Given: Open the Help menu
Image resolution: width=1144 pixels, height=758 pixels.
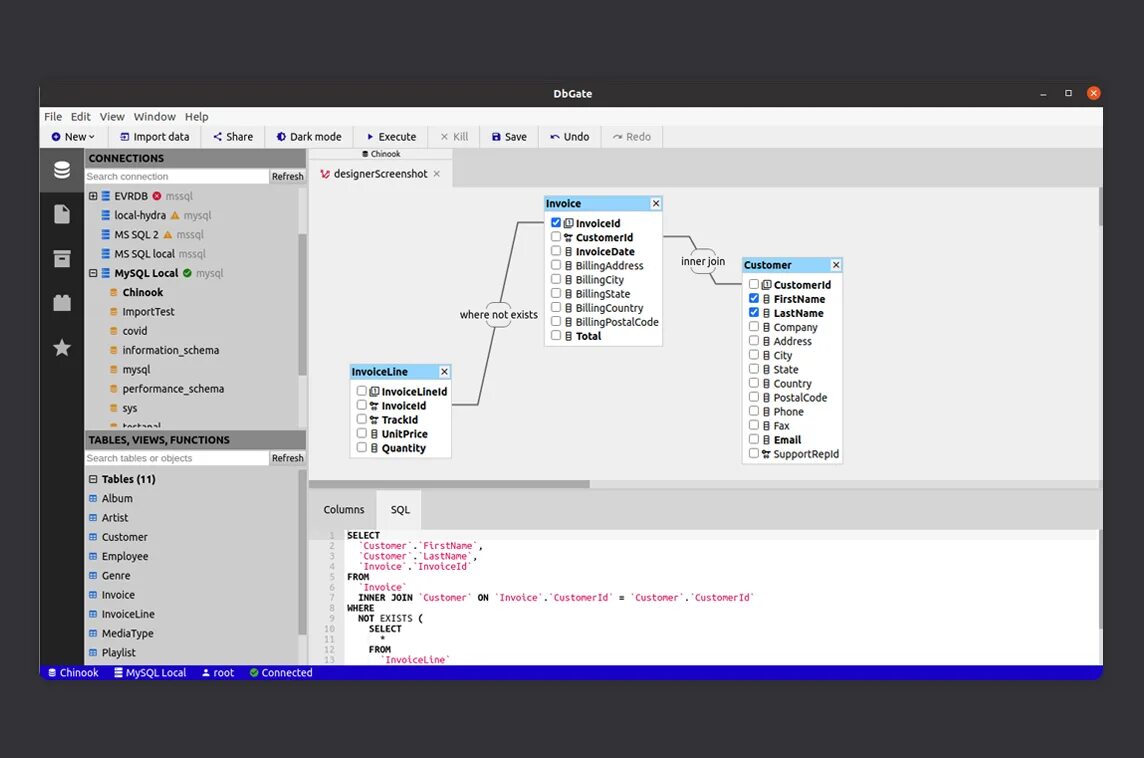Looking at the screenshot, I should click(x=196, y=117).
